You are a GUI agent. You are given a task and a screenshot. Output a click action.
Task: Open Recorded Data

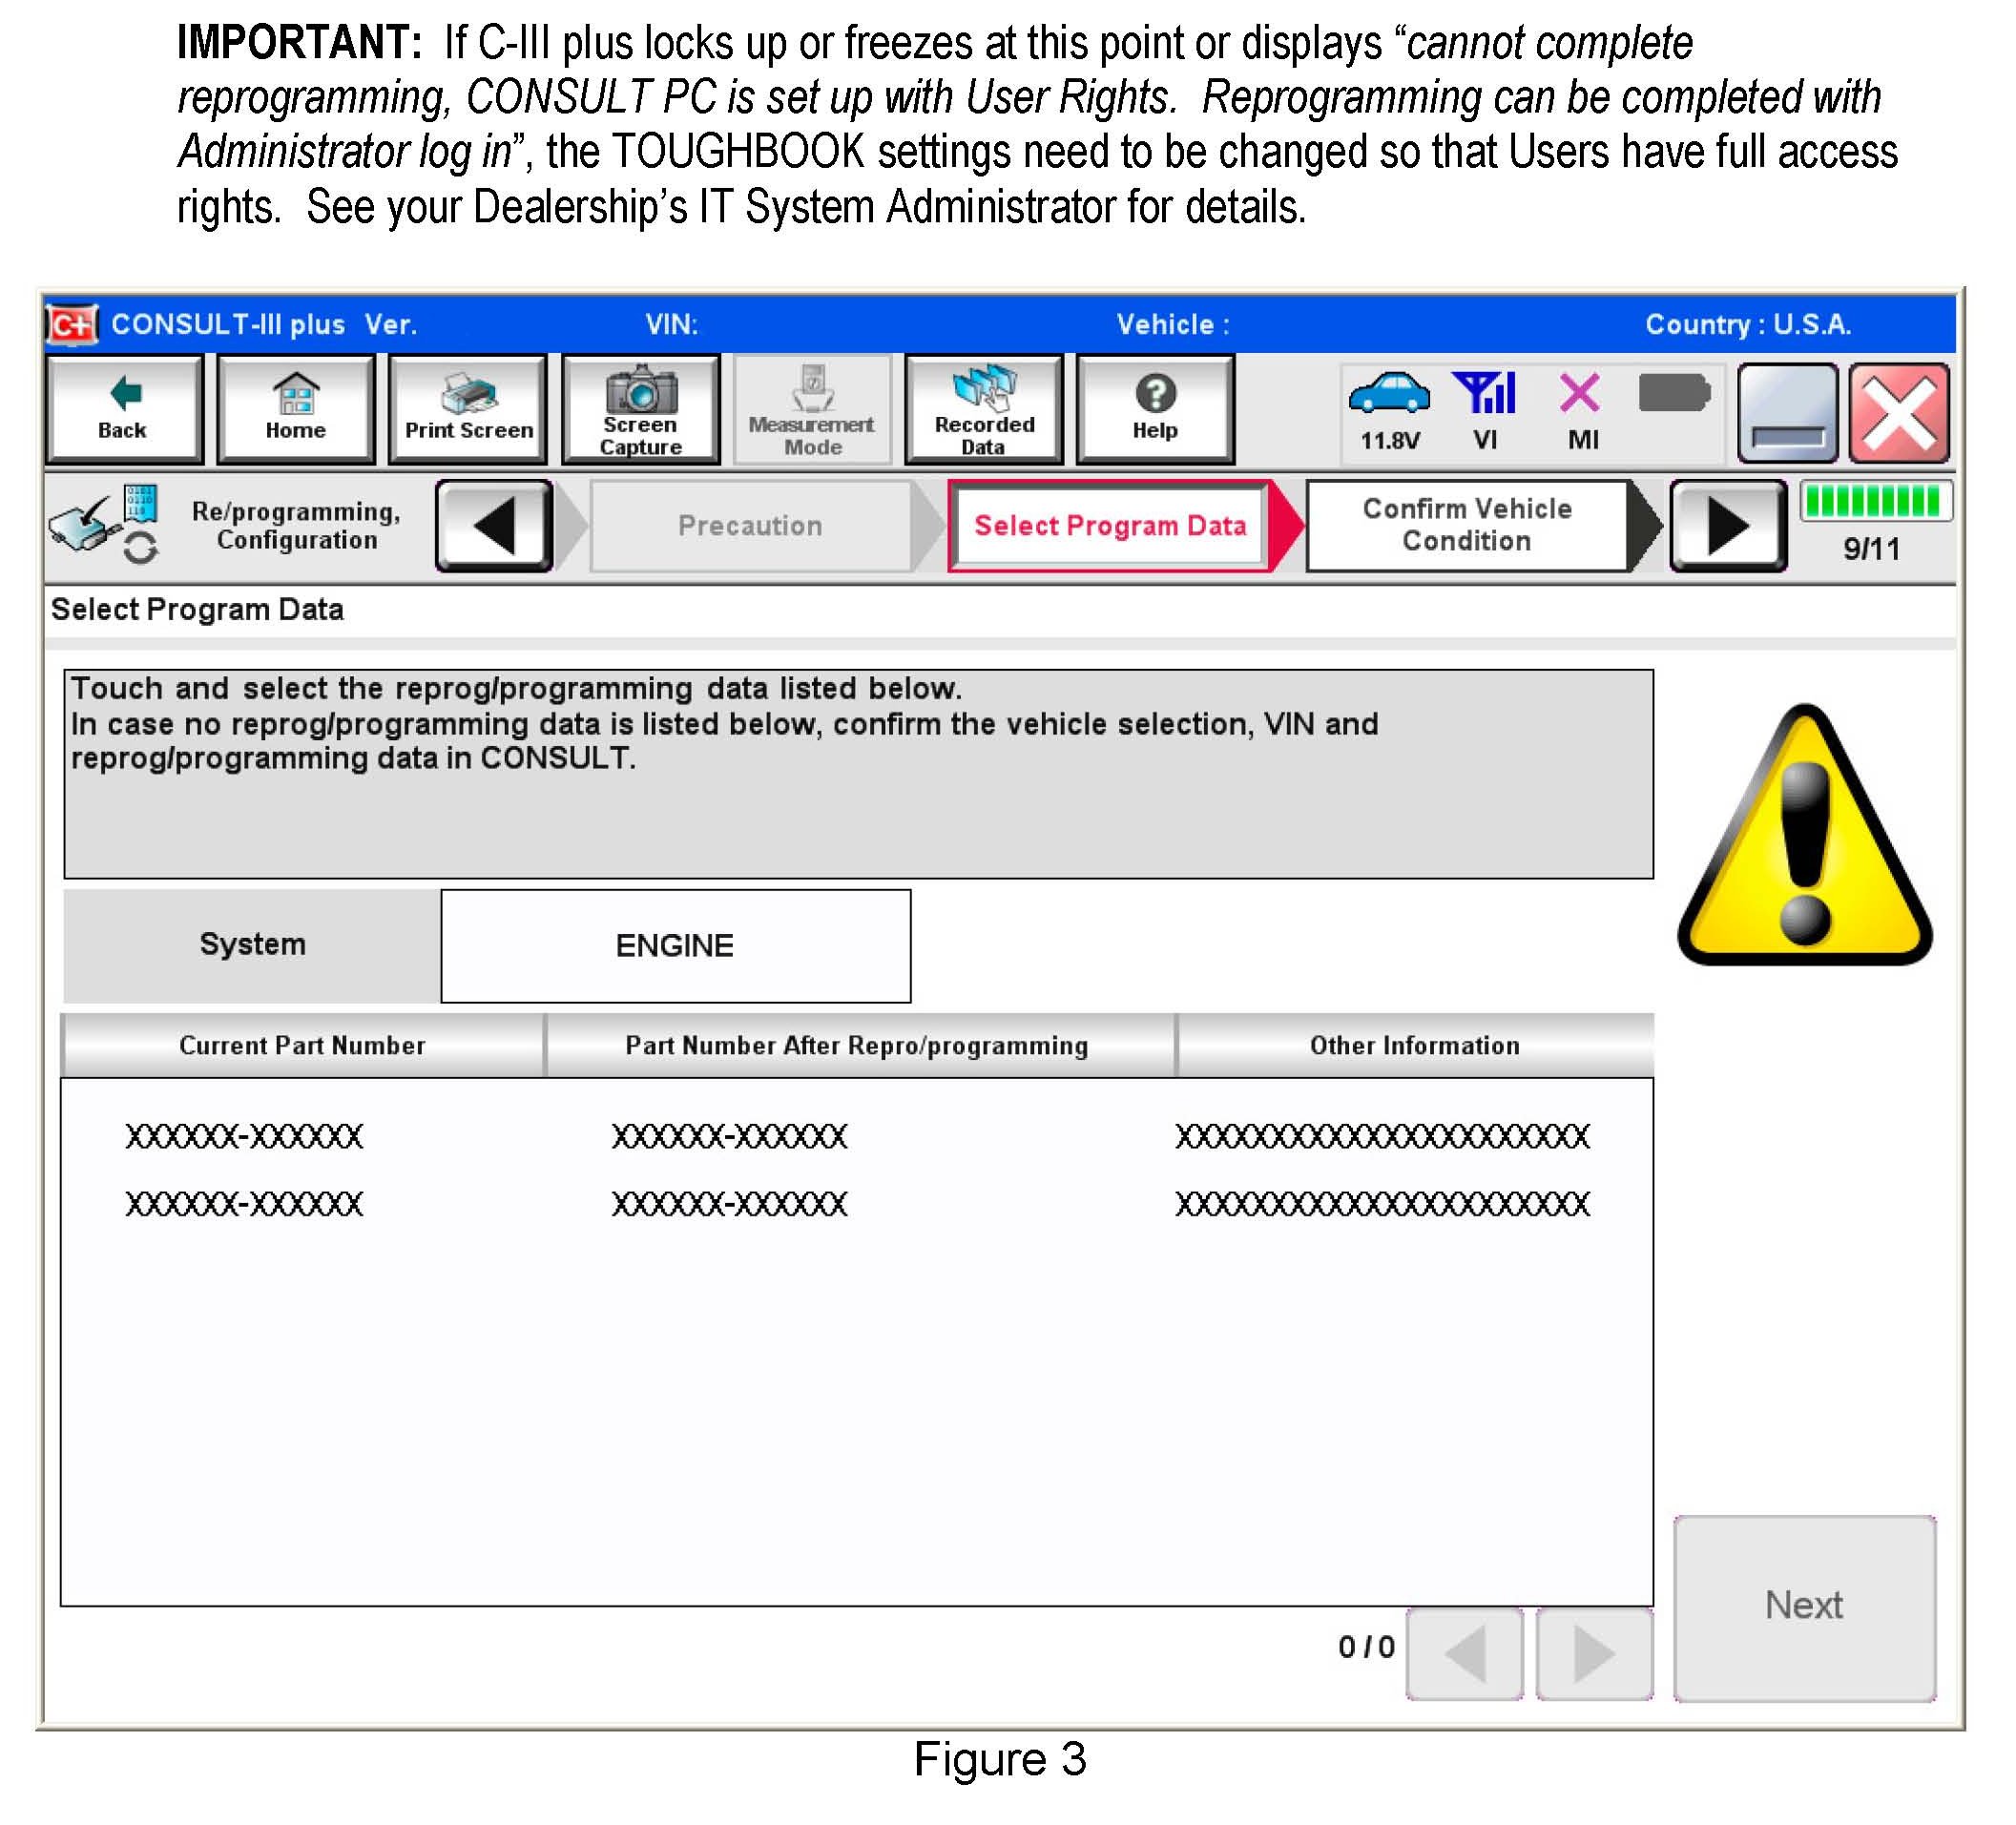pos(984,409)
